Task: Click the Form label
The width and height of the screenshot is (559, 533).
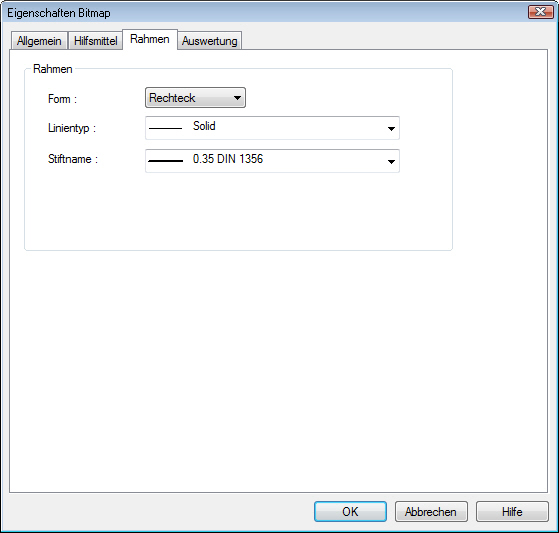Action: (x=62, y=99)
